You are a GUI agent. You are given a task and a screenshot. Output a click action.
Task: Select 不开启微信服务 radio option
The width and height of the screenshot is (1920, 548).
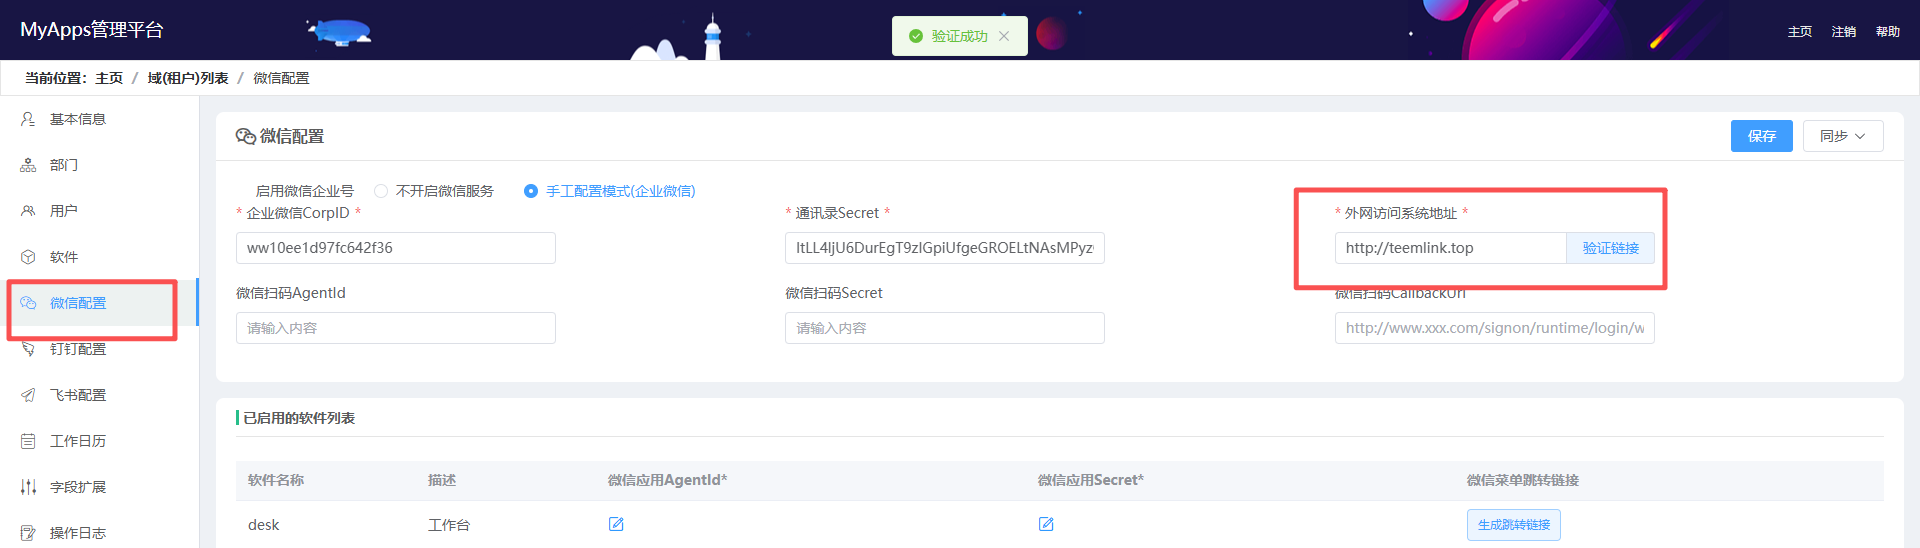(x=381, y=191)
